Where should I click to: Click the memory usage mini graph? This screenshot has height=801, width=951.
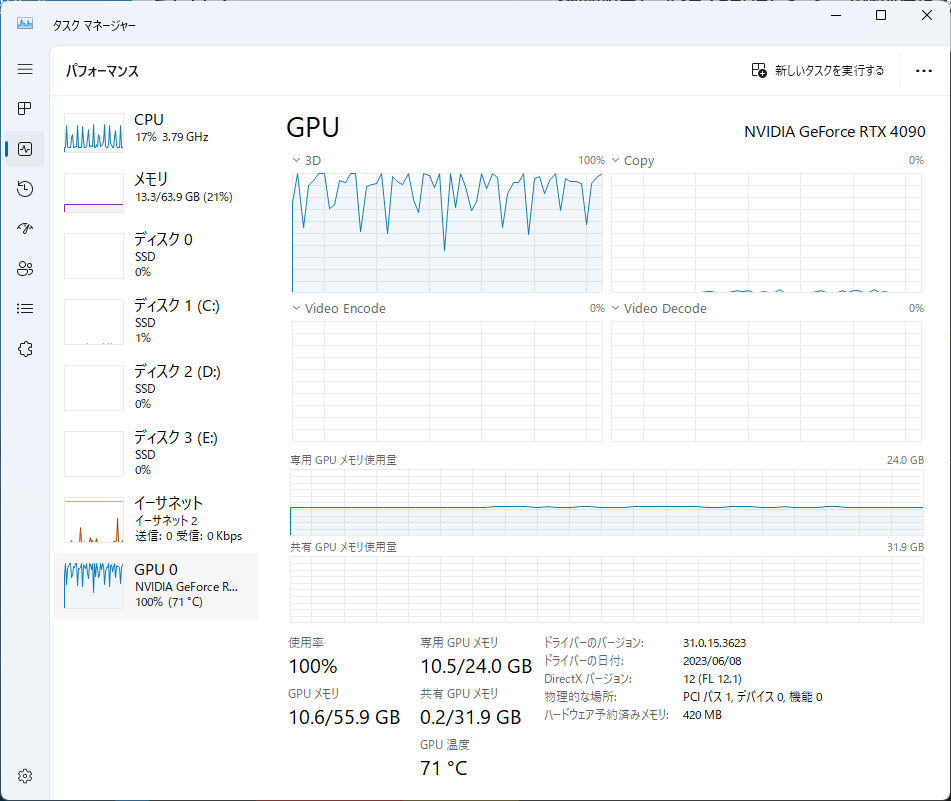click(x=94, y=193)
